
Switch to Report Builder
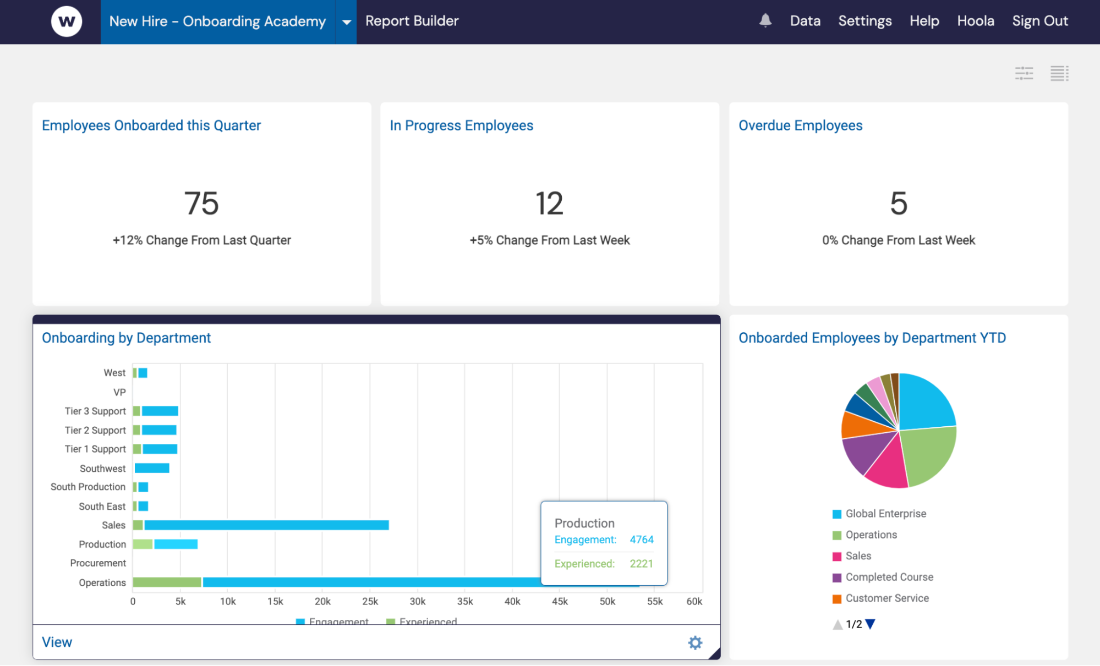point(412,20)
